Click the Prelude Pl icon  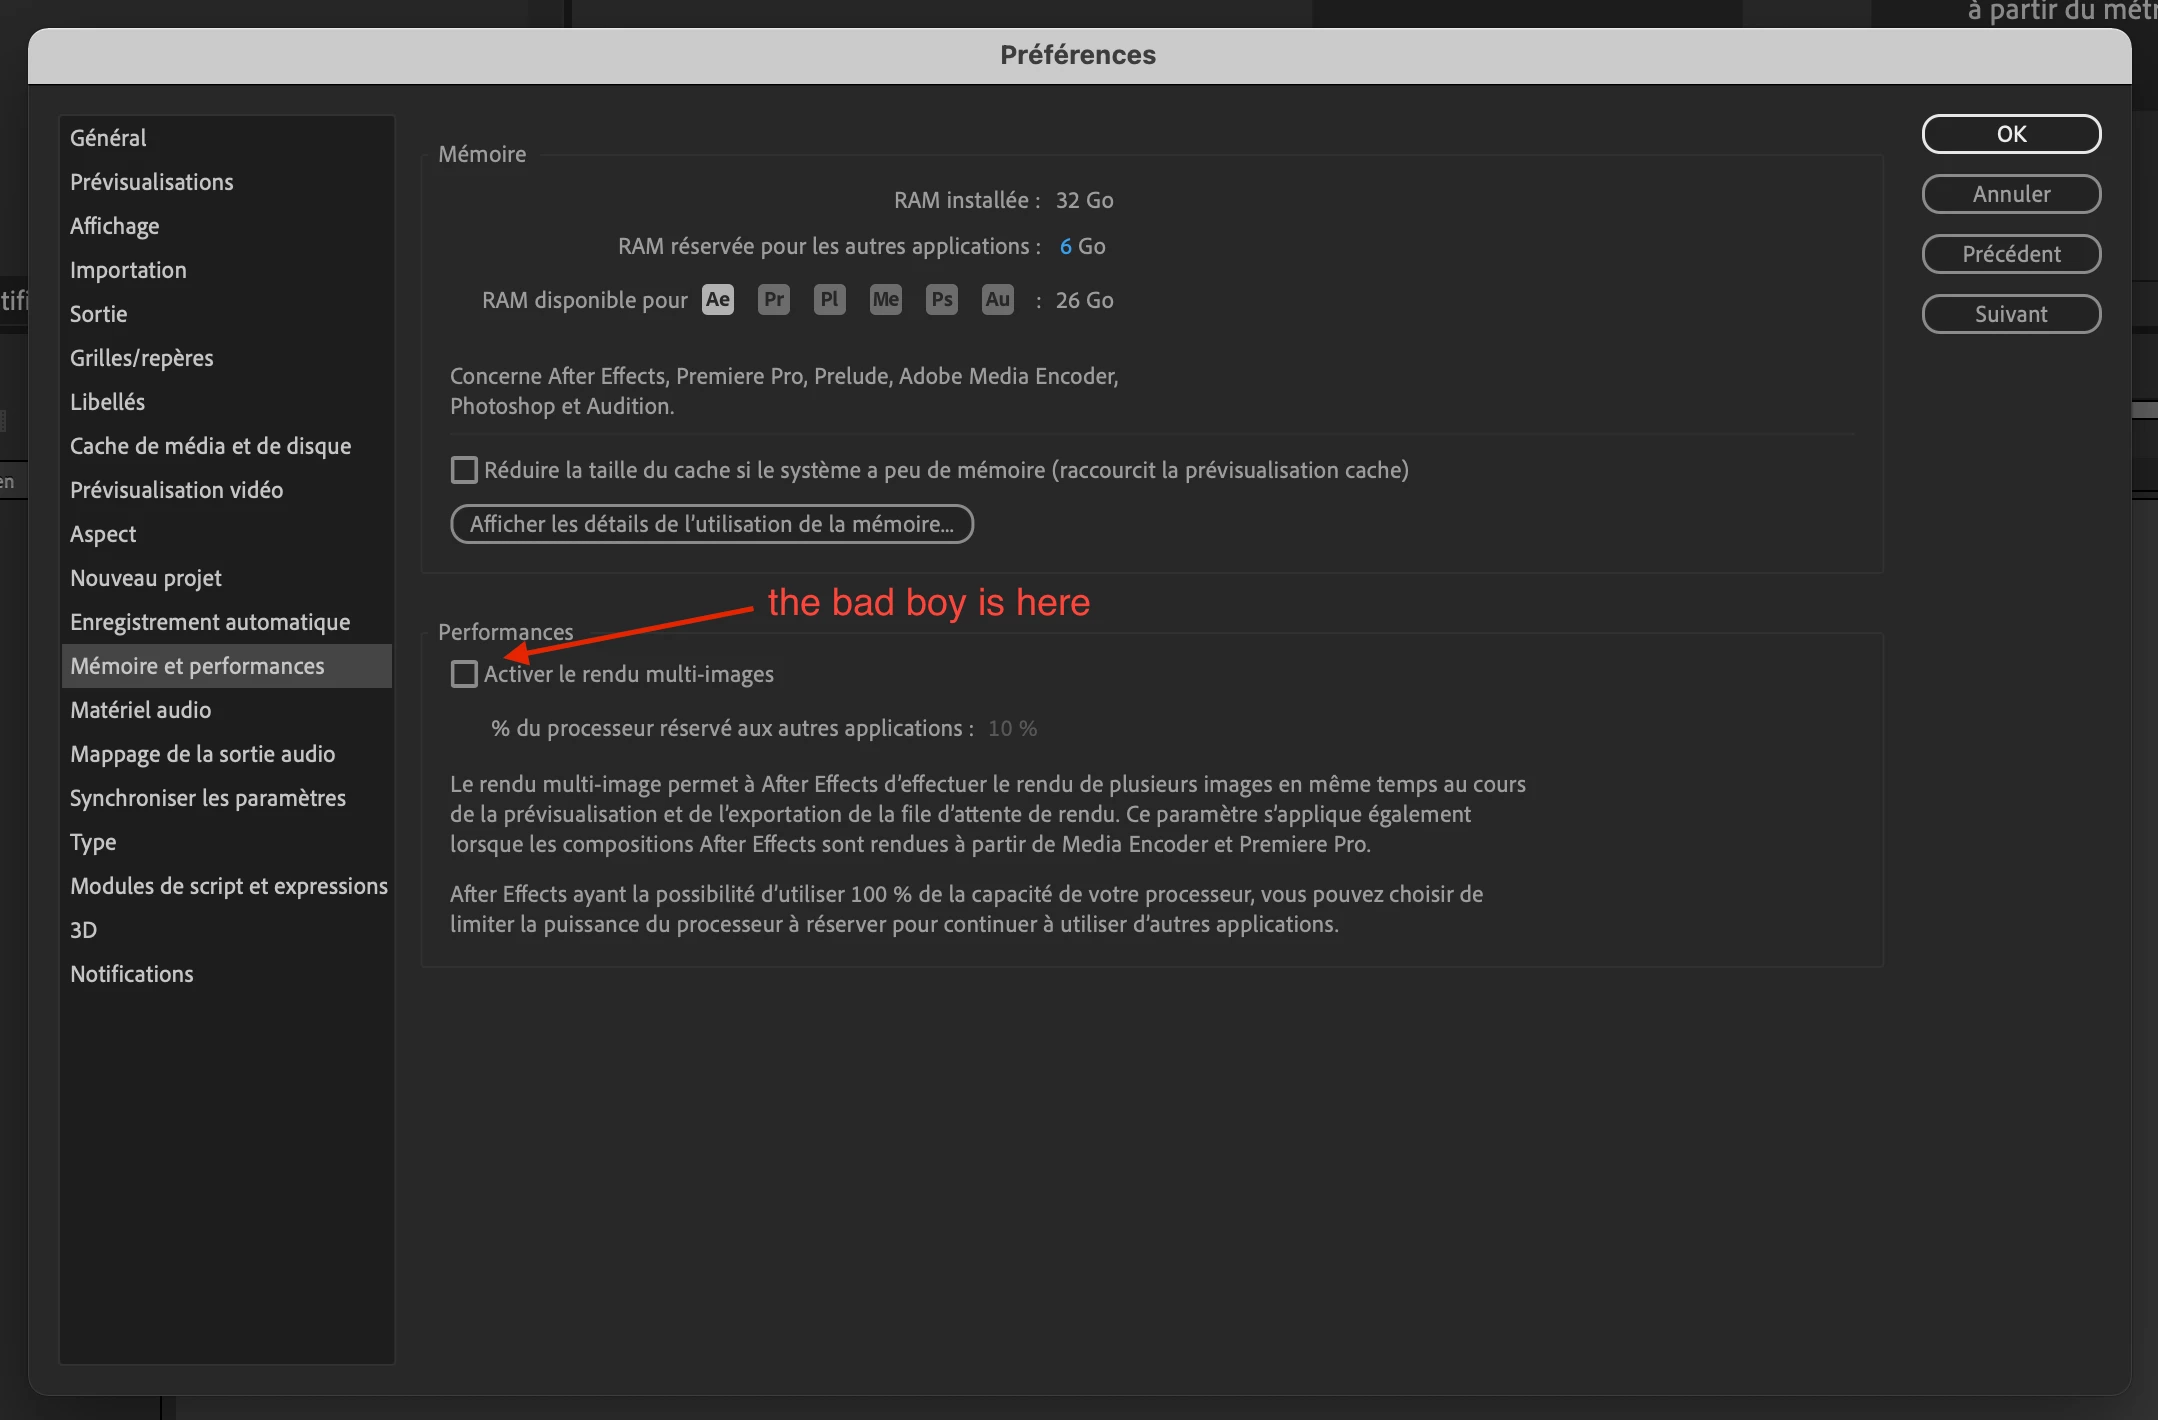click(829, 300)
